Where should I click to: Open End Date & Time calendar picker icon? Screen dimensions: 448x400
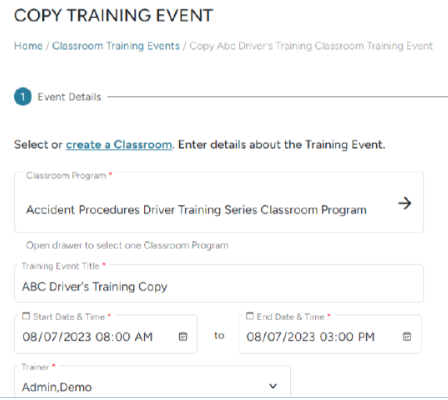tap(407, 336)
